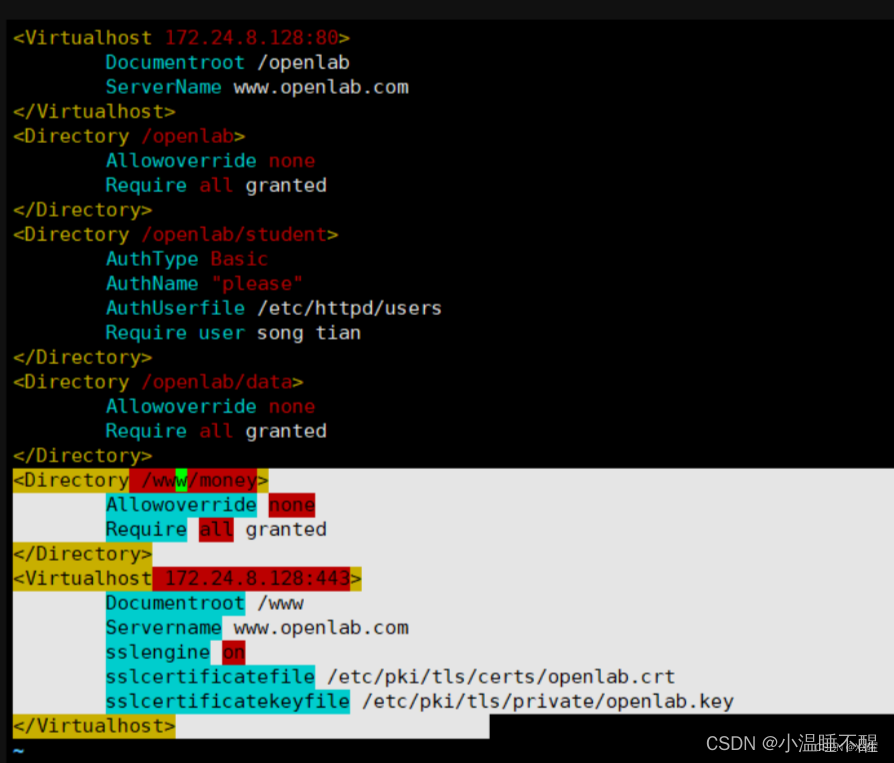Click the tilde on the bottom line
Image resolution: width=894 pixels, height=763 pixels.
tap(16, 748)
